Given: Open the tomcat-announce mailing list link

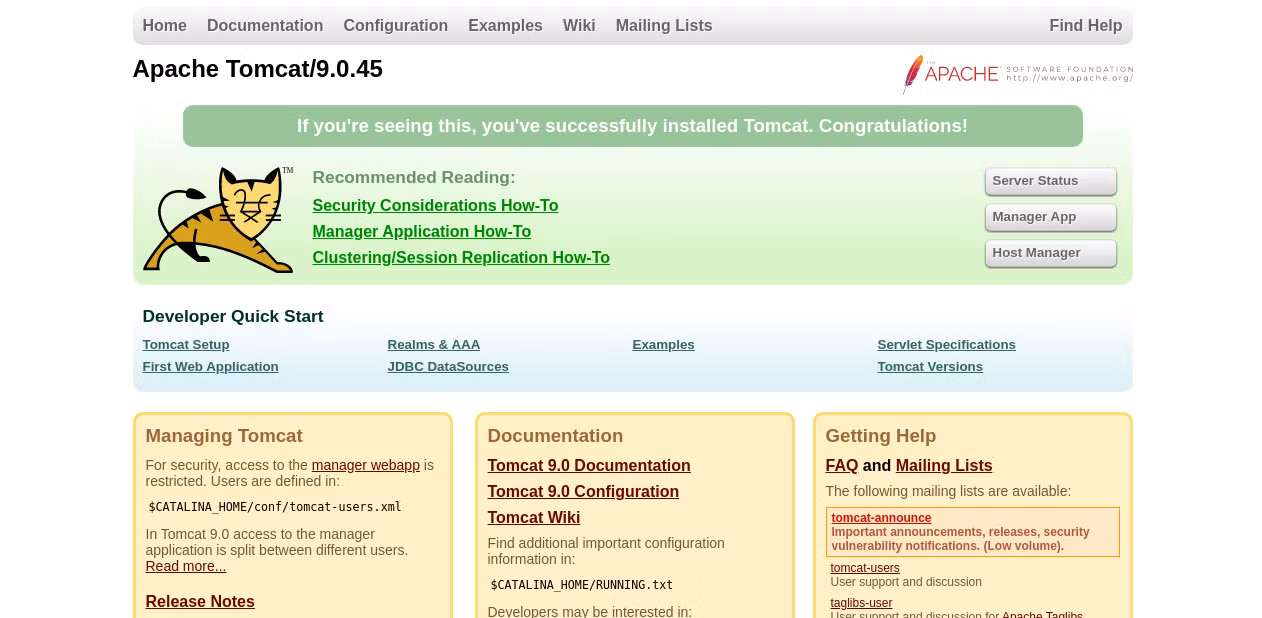Looking at the screenshot, I should pyautogui.click(x=881, y=518).
